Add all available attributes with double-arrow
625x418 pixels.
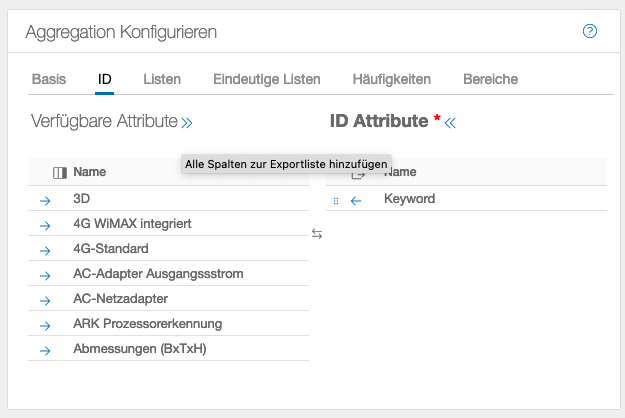point(187,122)
